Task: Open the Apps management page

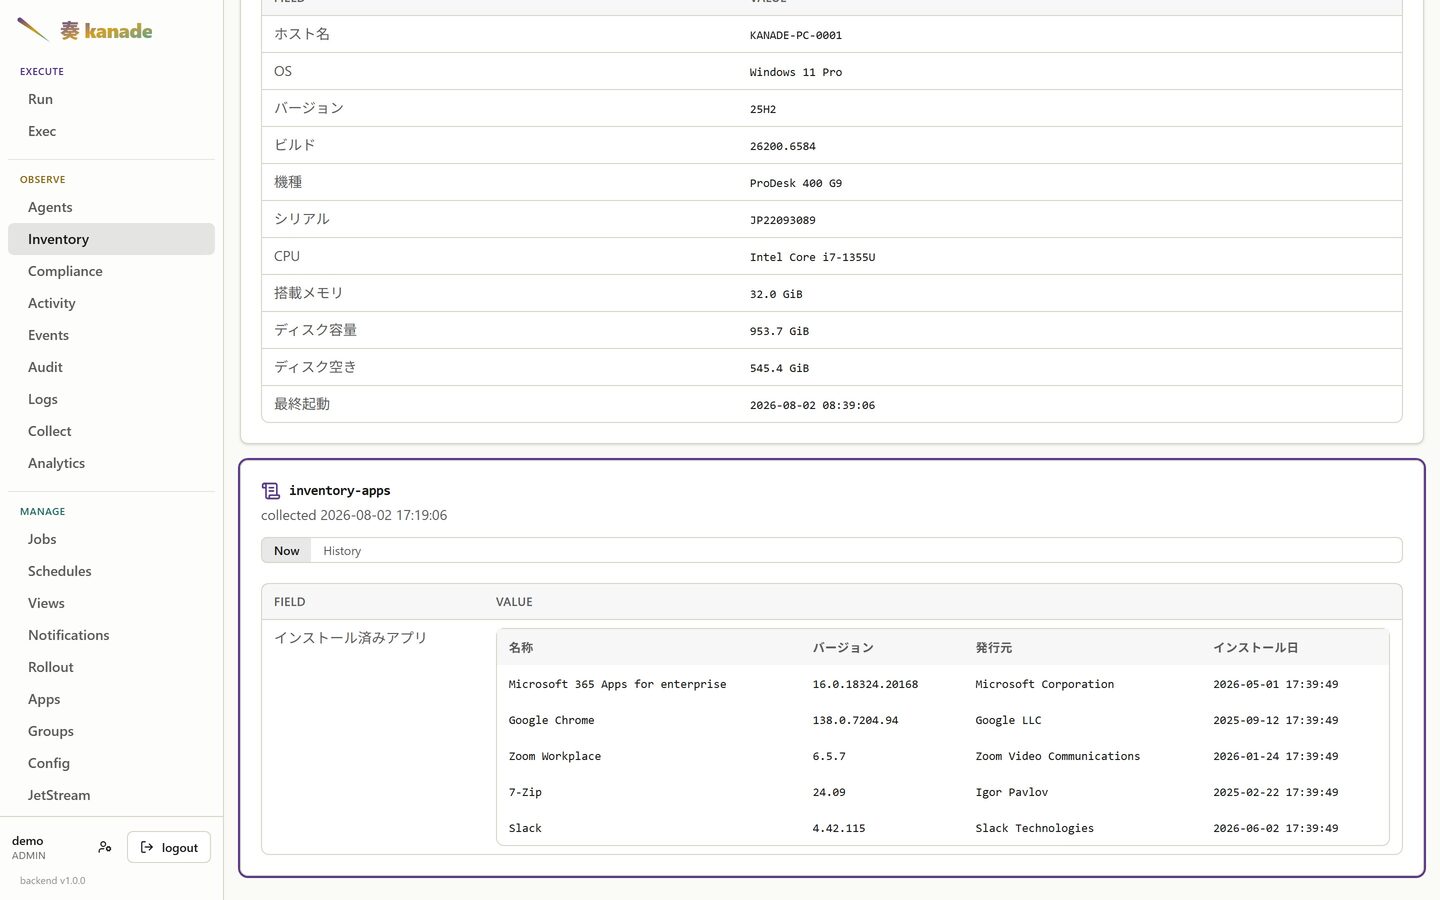Action: click(x=111, y=699)
